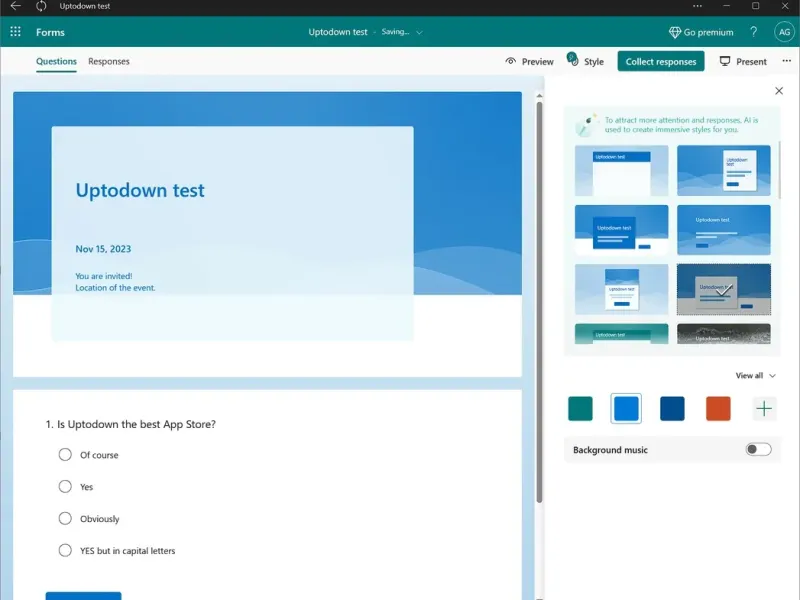Click the scrollbar up arrow of form
This screenshot has width=800, height=600.
point(539,96)
